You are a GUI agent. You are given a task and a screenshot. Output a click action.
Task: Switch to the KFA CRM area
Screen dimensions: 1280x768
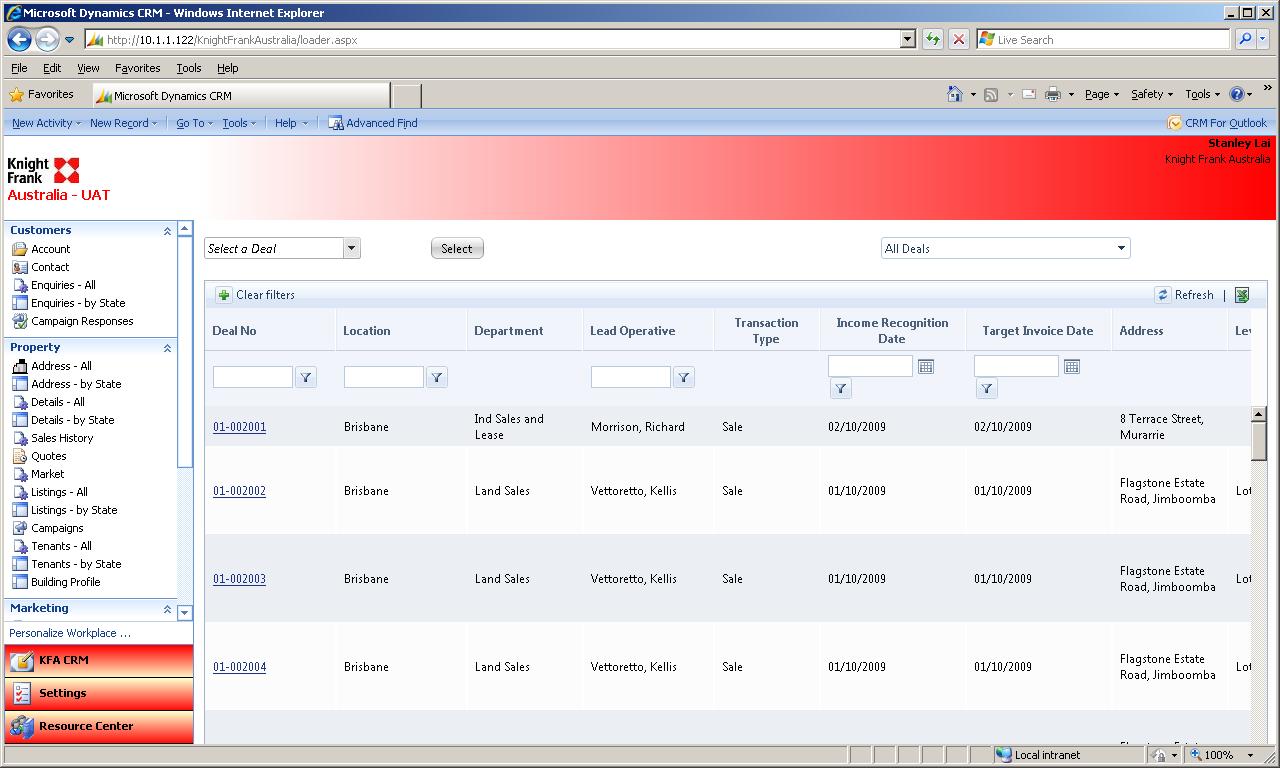click(99, 660)
